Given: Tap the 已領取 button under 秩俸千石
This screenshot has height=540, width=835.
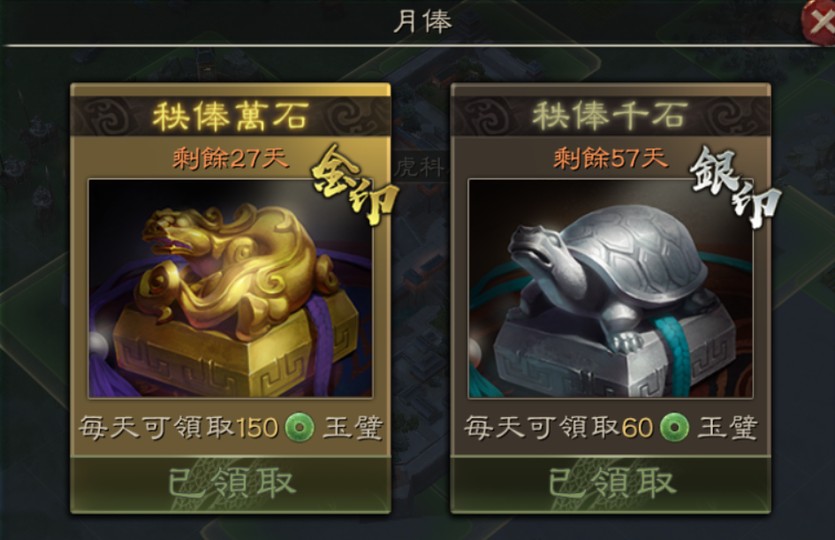Looking at the screenshot, I should click(x=611, y=483).
